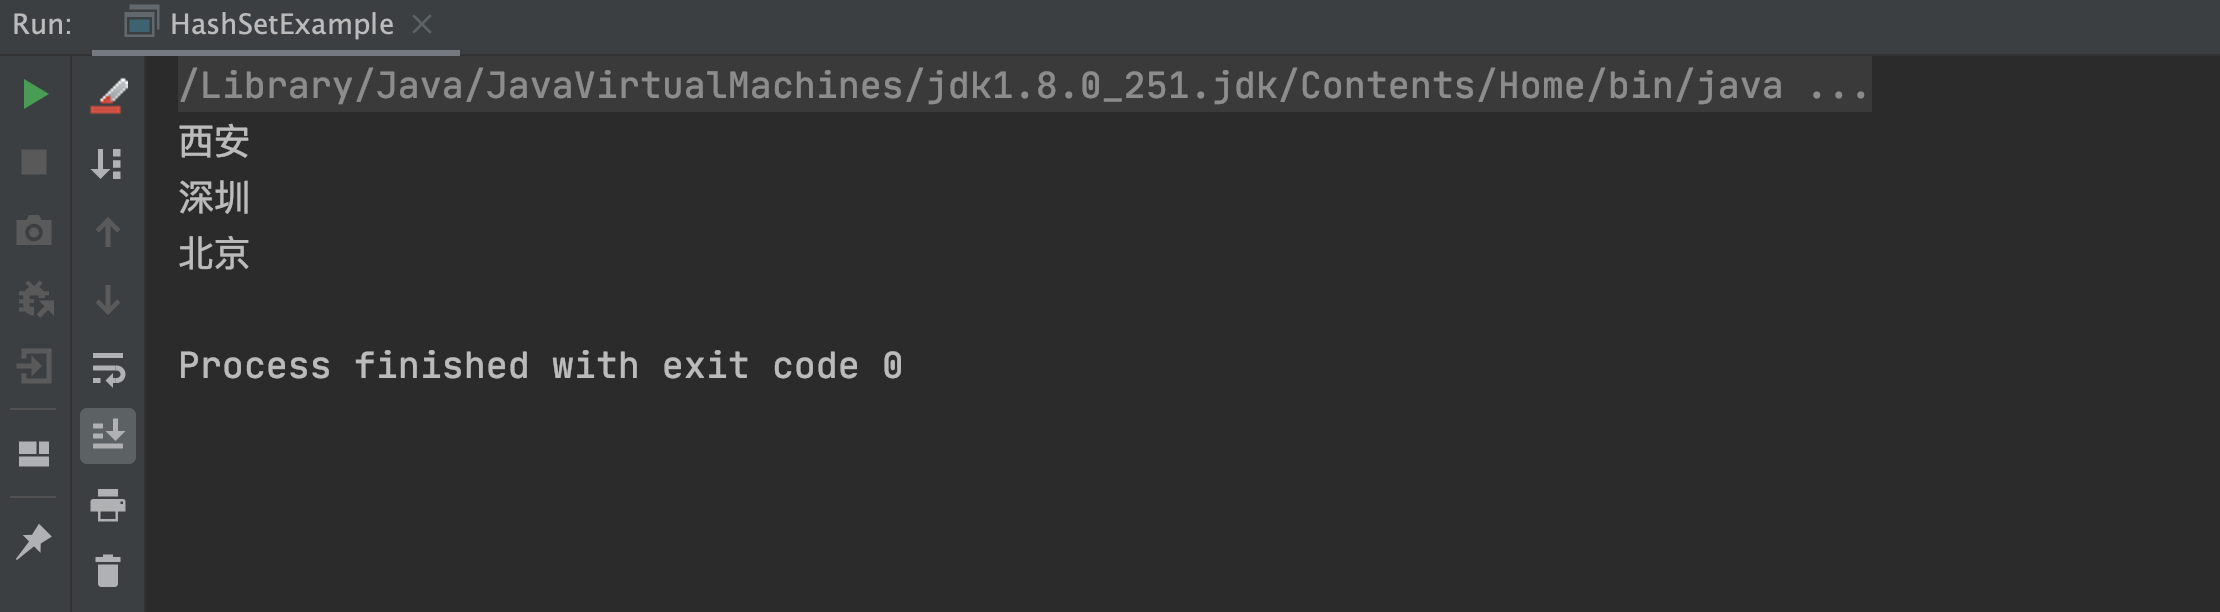Click the Up Stack Trace arrow
This screenshot has height=612, width=2220.
coord(108,232)
